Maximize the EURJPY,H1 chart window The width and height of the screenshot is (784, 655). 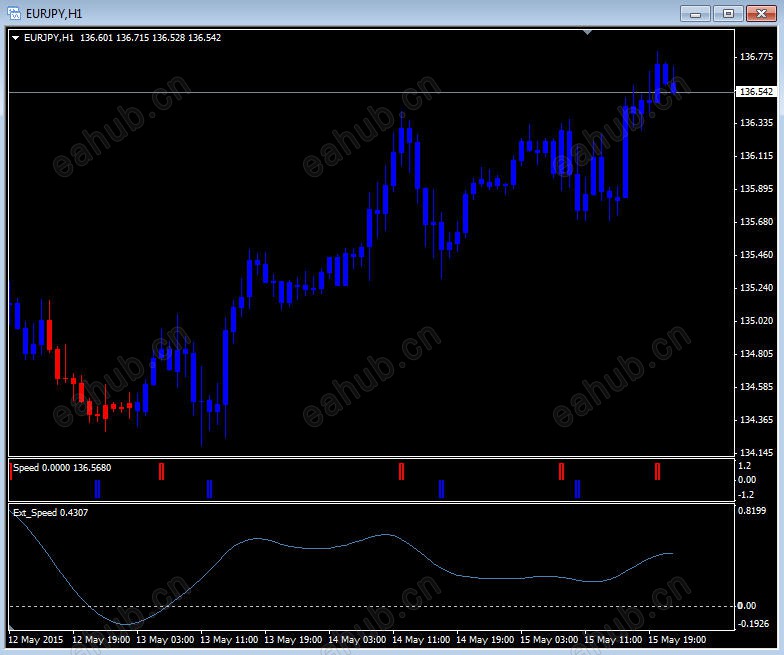tap(728, 14)
